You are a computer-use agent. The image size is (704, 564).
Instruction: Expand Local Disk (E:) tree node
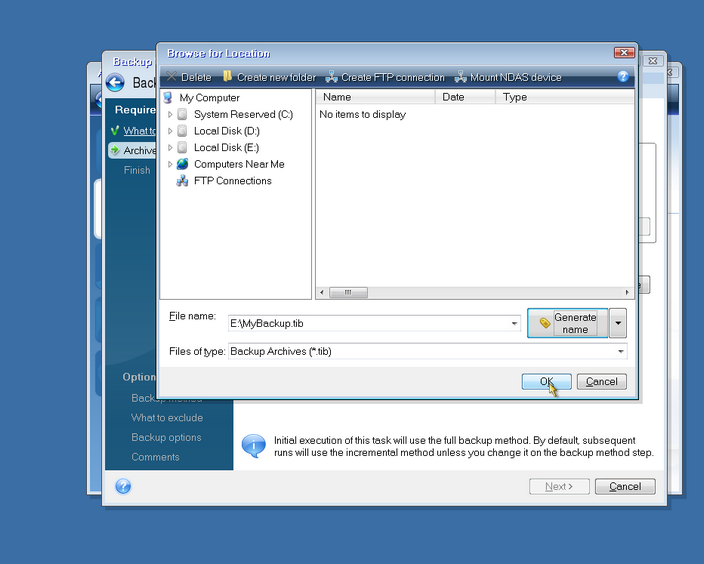pyautogui.click(x=170, y=148)
